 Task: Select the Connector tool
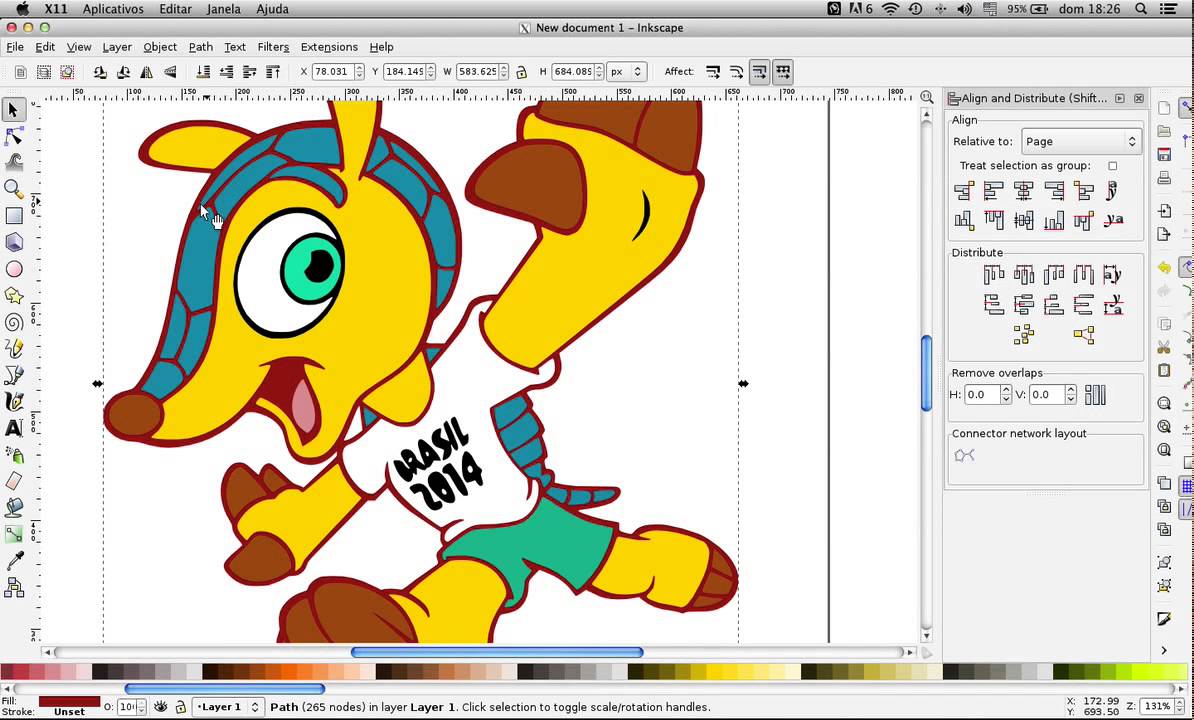pyautogui.click(x=14, y=588)
